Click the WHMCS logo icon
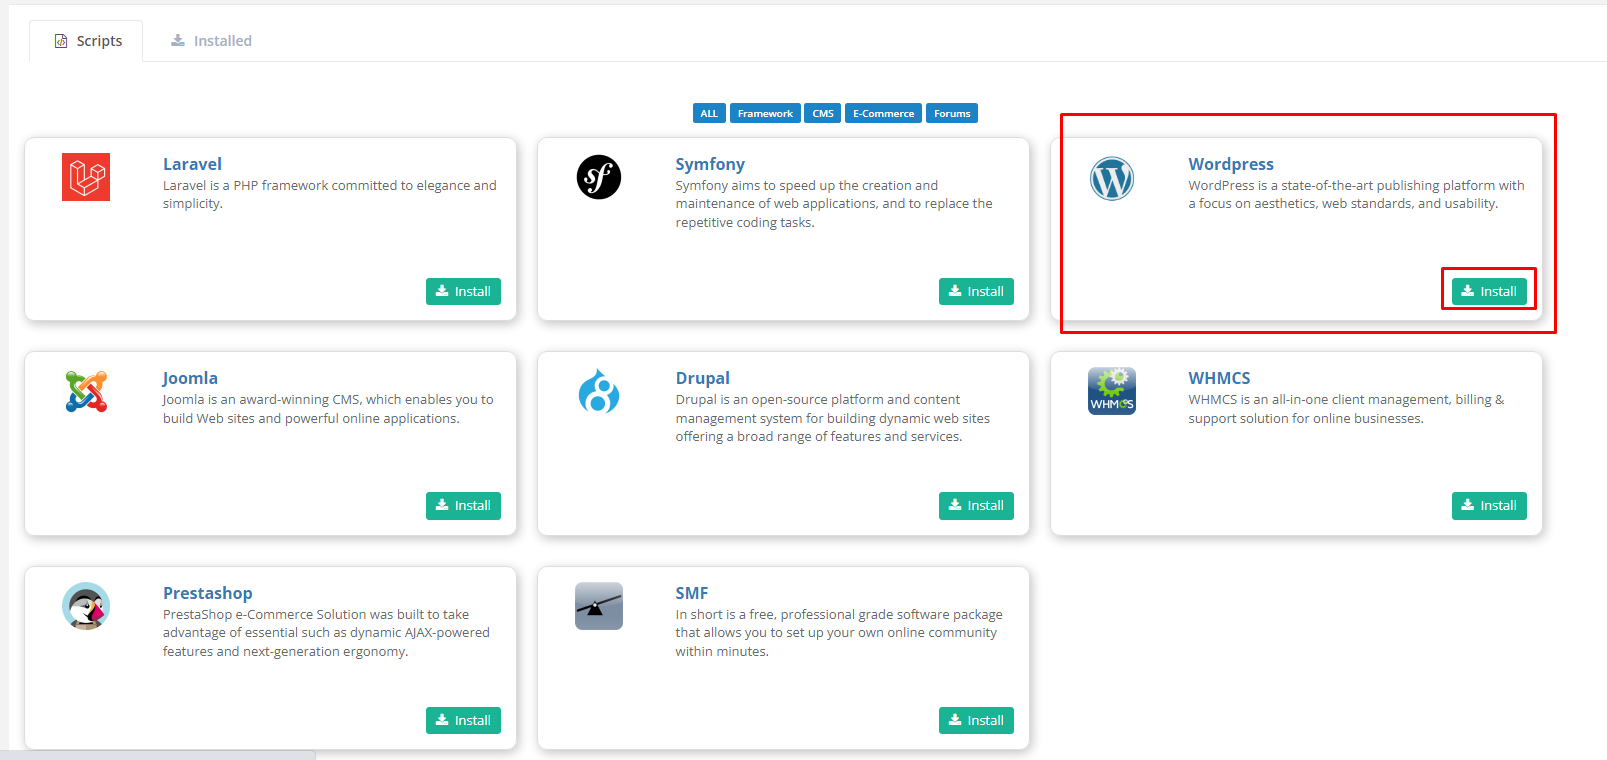The height and width of the screenshot is (760, 1607). coord(1112,391)
